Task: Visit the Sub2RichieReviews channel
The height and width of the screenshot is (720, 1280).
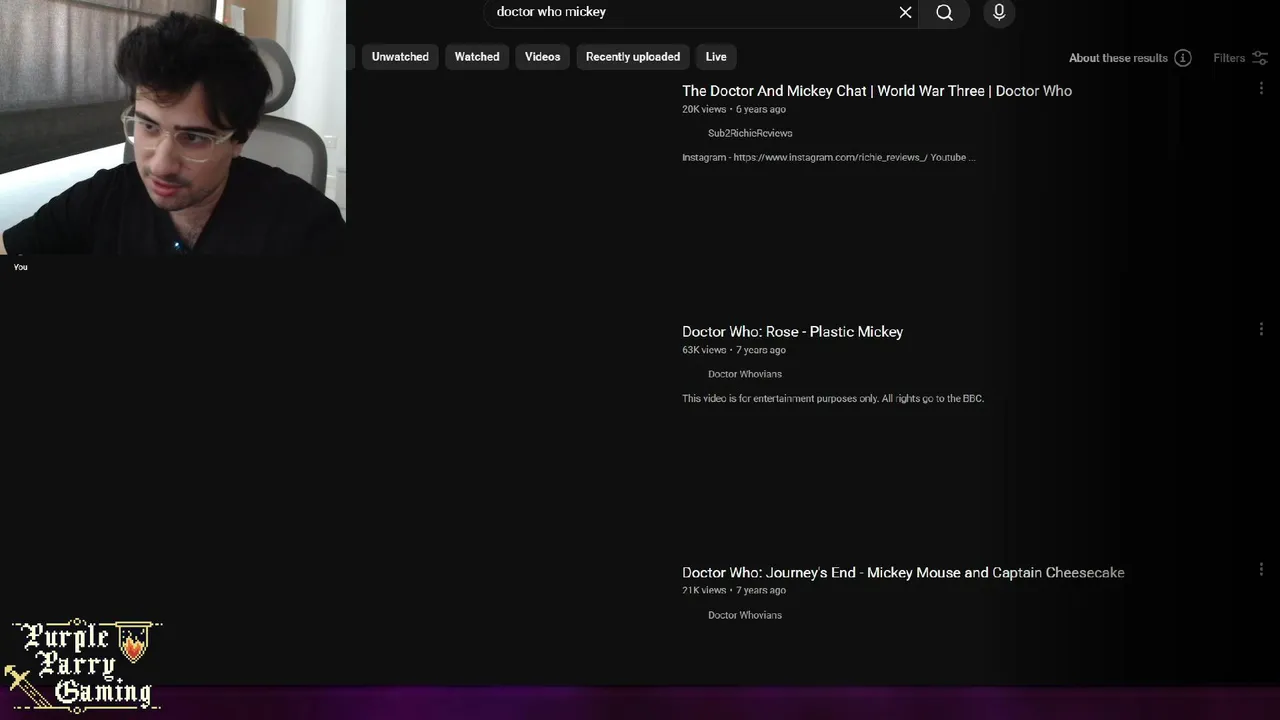Action: coord(750,133)
